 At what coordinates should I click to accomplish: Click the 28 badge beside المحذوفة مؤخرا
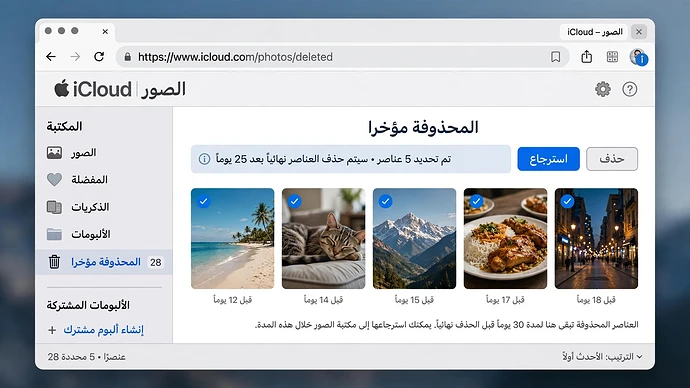click(155, 263)
